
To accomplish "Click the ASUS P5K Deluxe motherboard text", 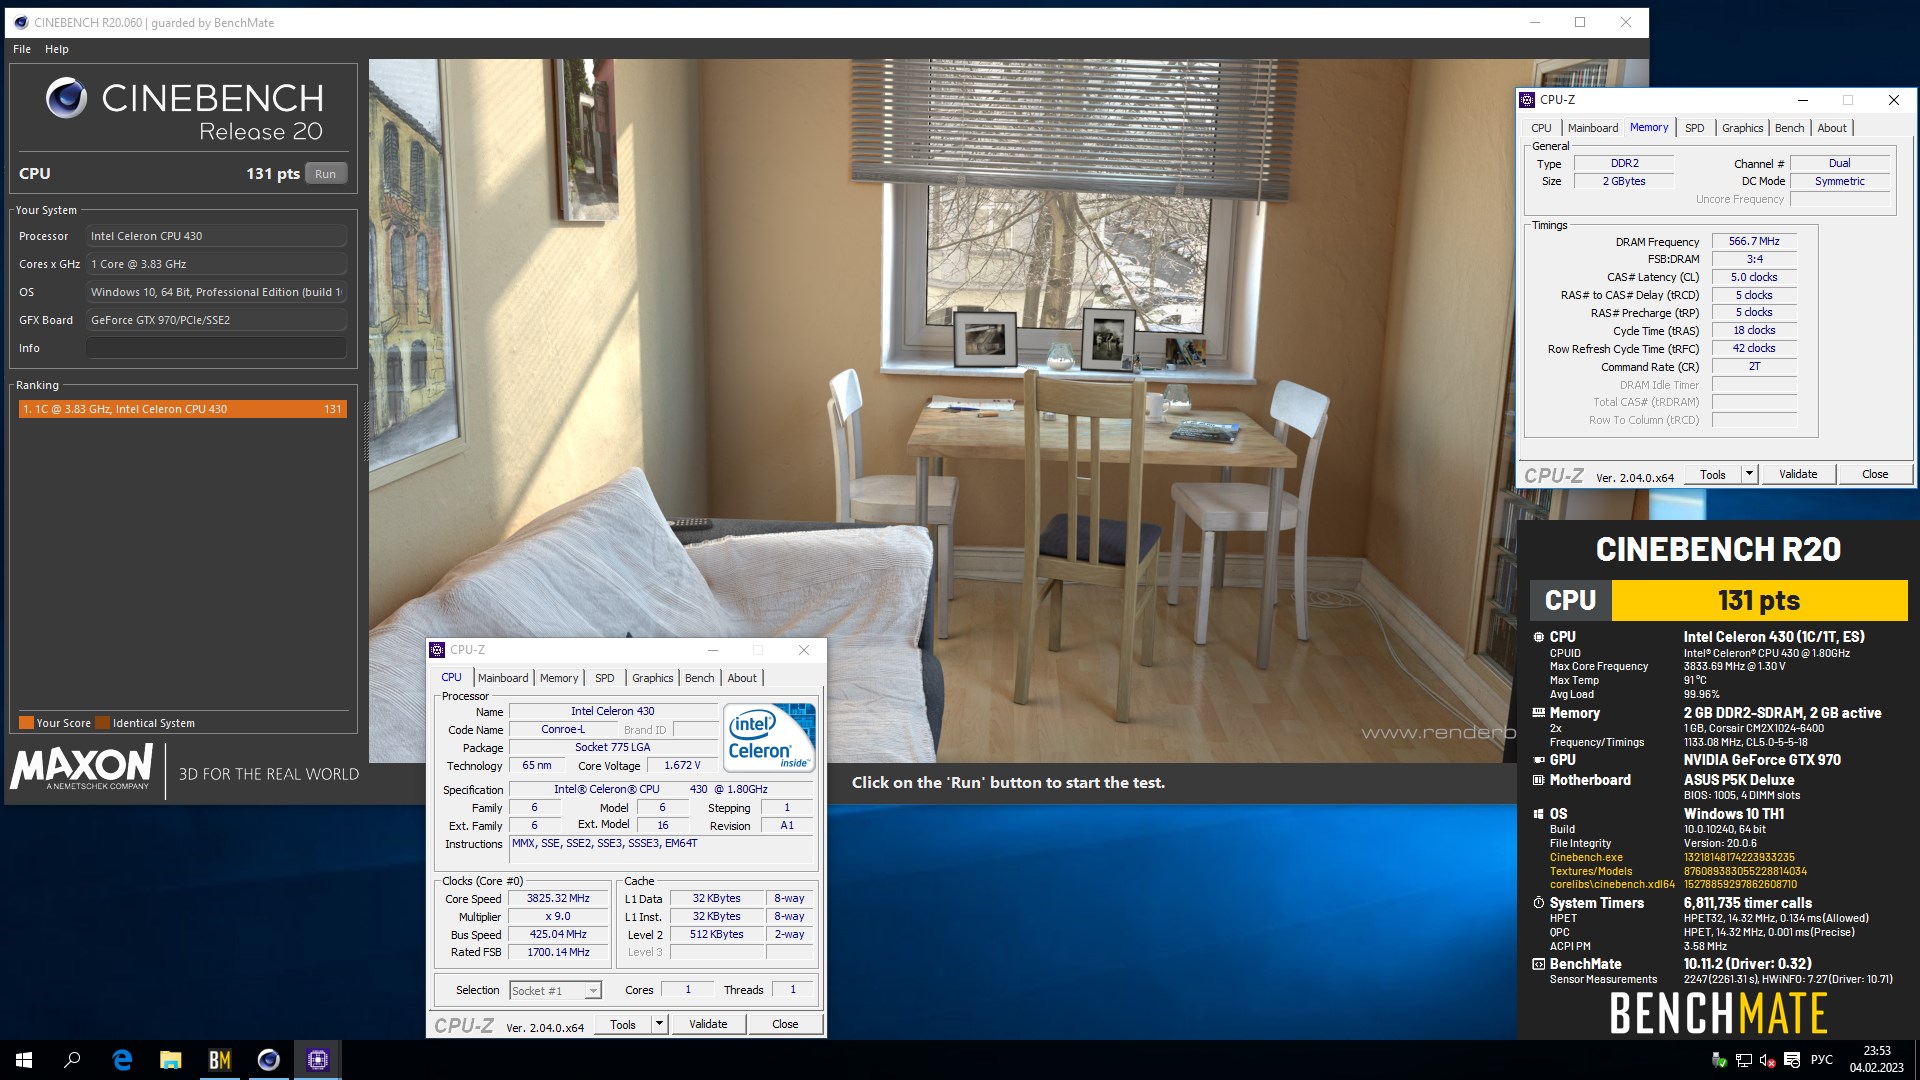I will [1739, 780].
